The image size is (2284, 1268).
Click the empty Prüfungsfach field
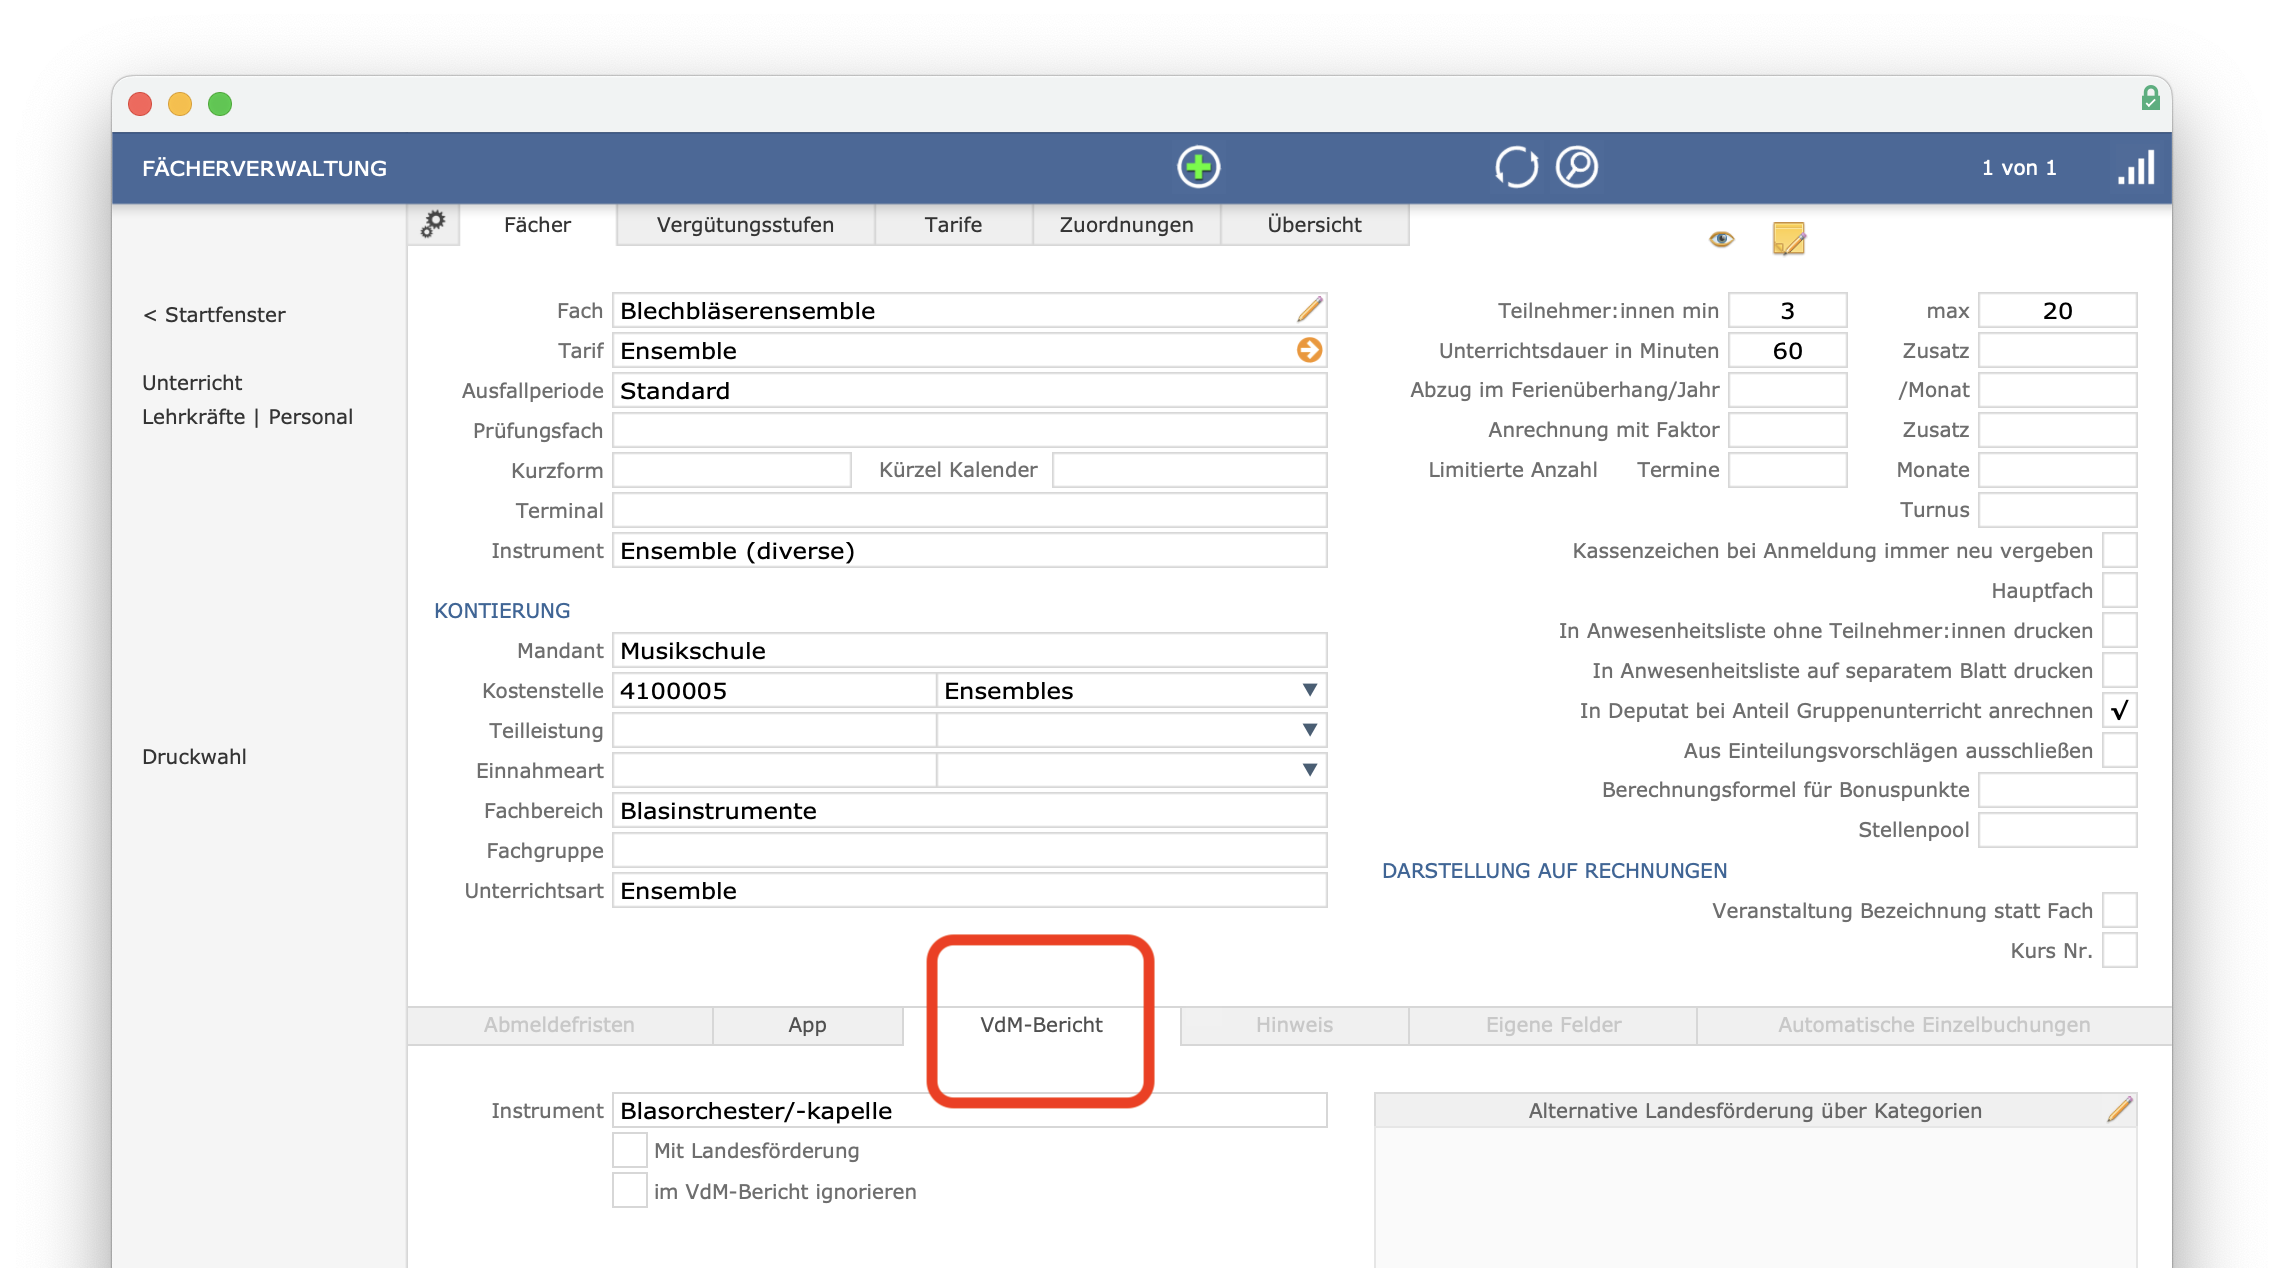[969, 430]
